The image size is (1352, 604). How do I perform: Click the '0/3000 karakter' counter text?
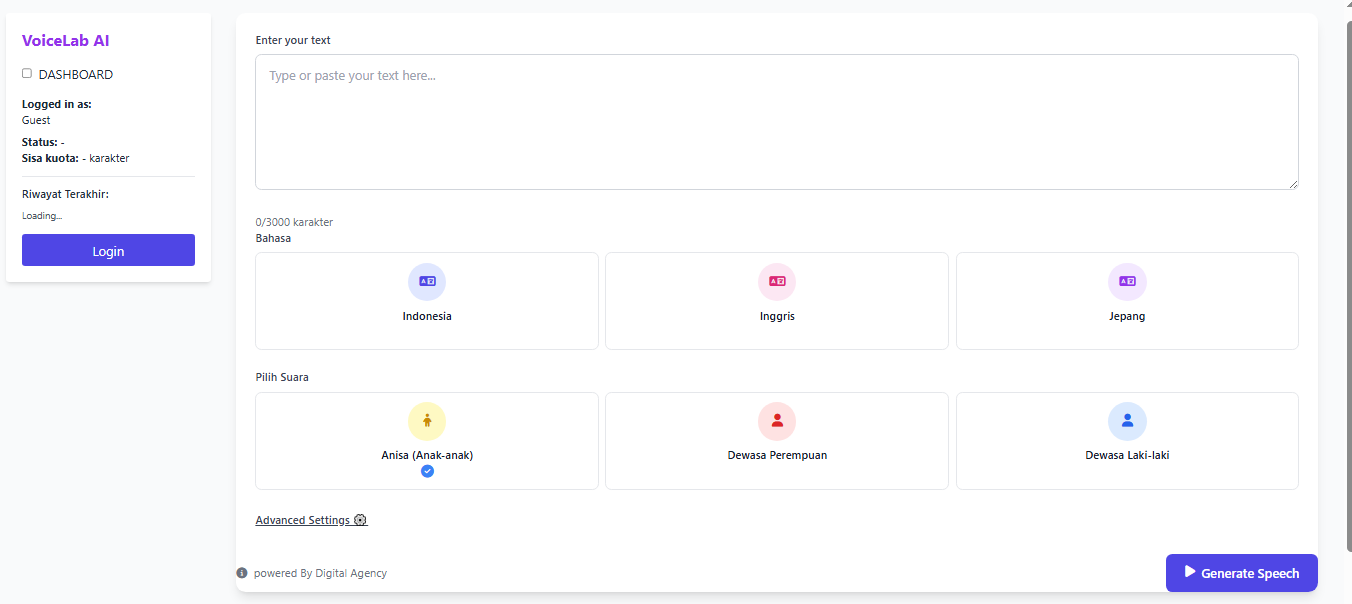coord(294,222)
